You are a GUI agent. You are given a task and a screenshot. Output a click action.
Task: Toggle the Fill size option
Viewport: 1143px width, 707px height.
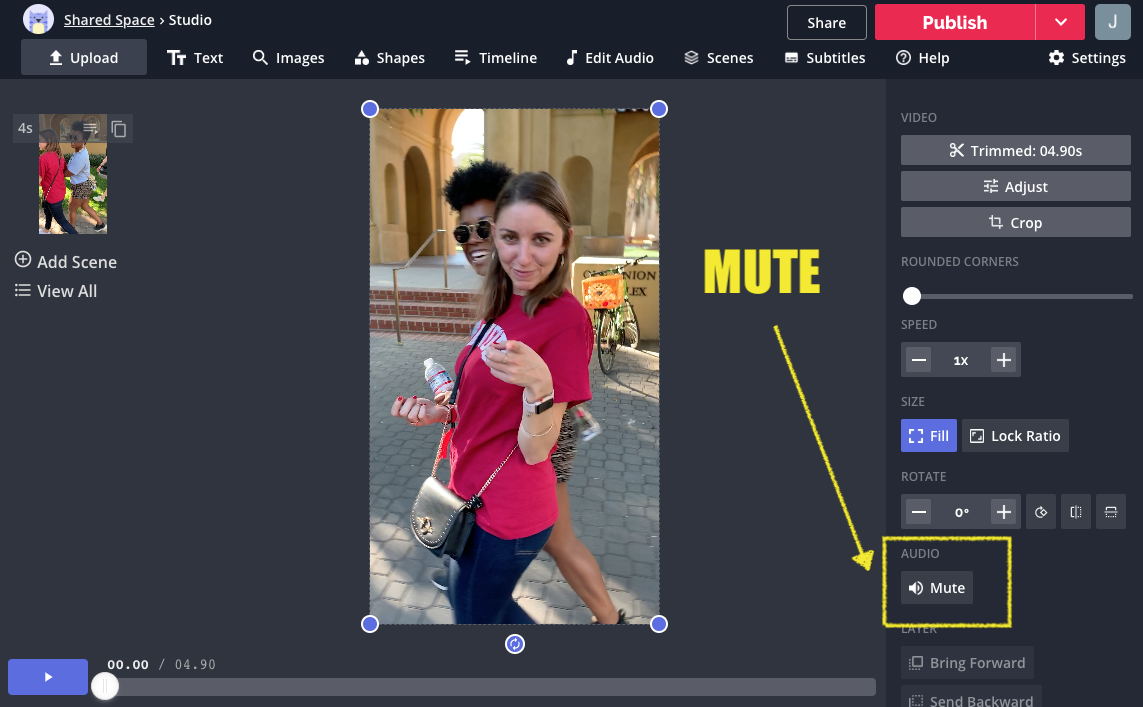tap(928, 436)
